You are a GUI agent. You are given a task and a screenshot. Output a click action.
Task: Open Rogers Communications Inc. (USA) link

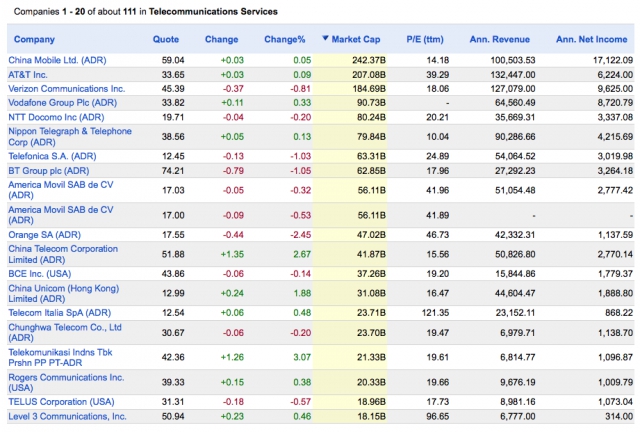coord(66,383)
